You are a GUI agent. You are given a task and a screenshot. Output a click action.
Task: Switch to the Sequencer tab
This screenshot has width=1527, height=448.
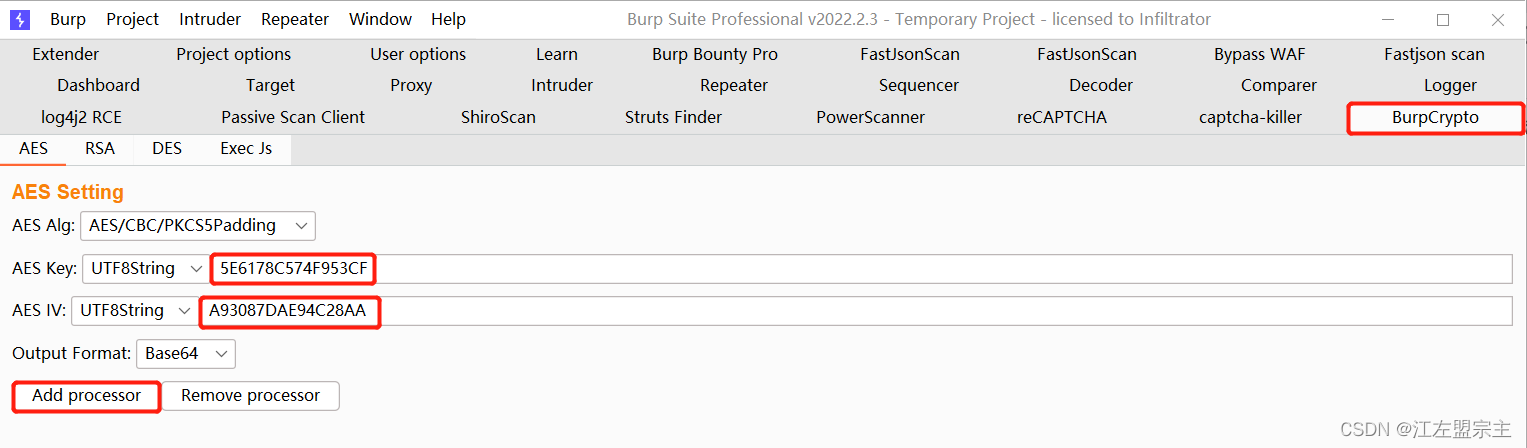click(x=919, y=86)
